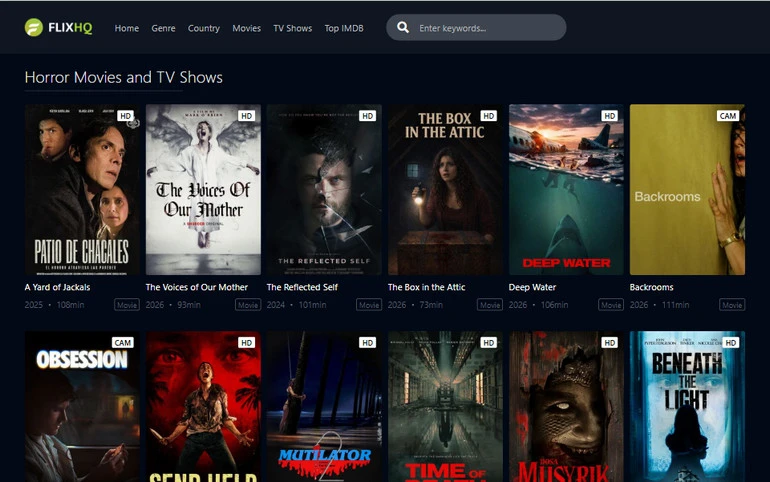The image size is (770, 482).
Task: Click Movie tag under A Yard of Jackals
Action: click(127, 305)
